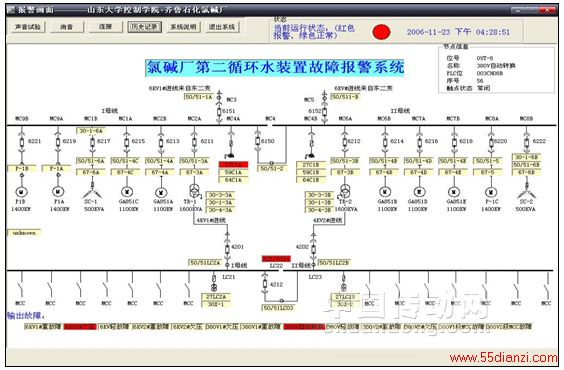Click the 50/51-1A relay tag
Screen dimensions: 564x370
[199, 96]
